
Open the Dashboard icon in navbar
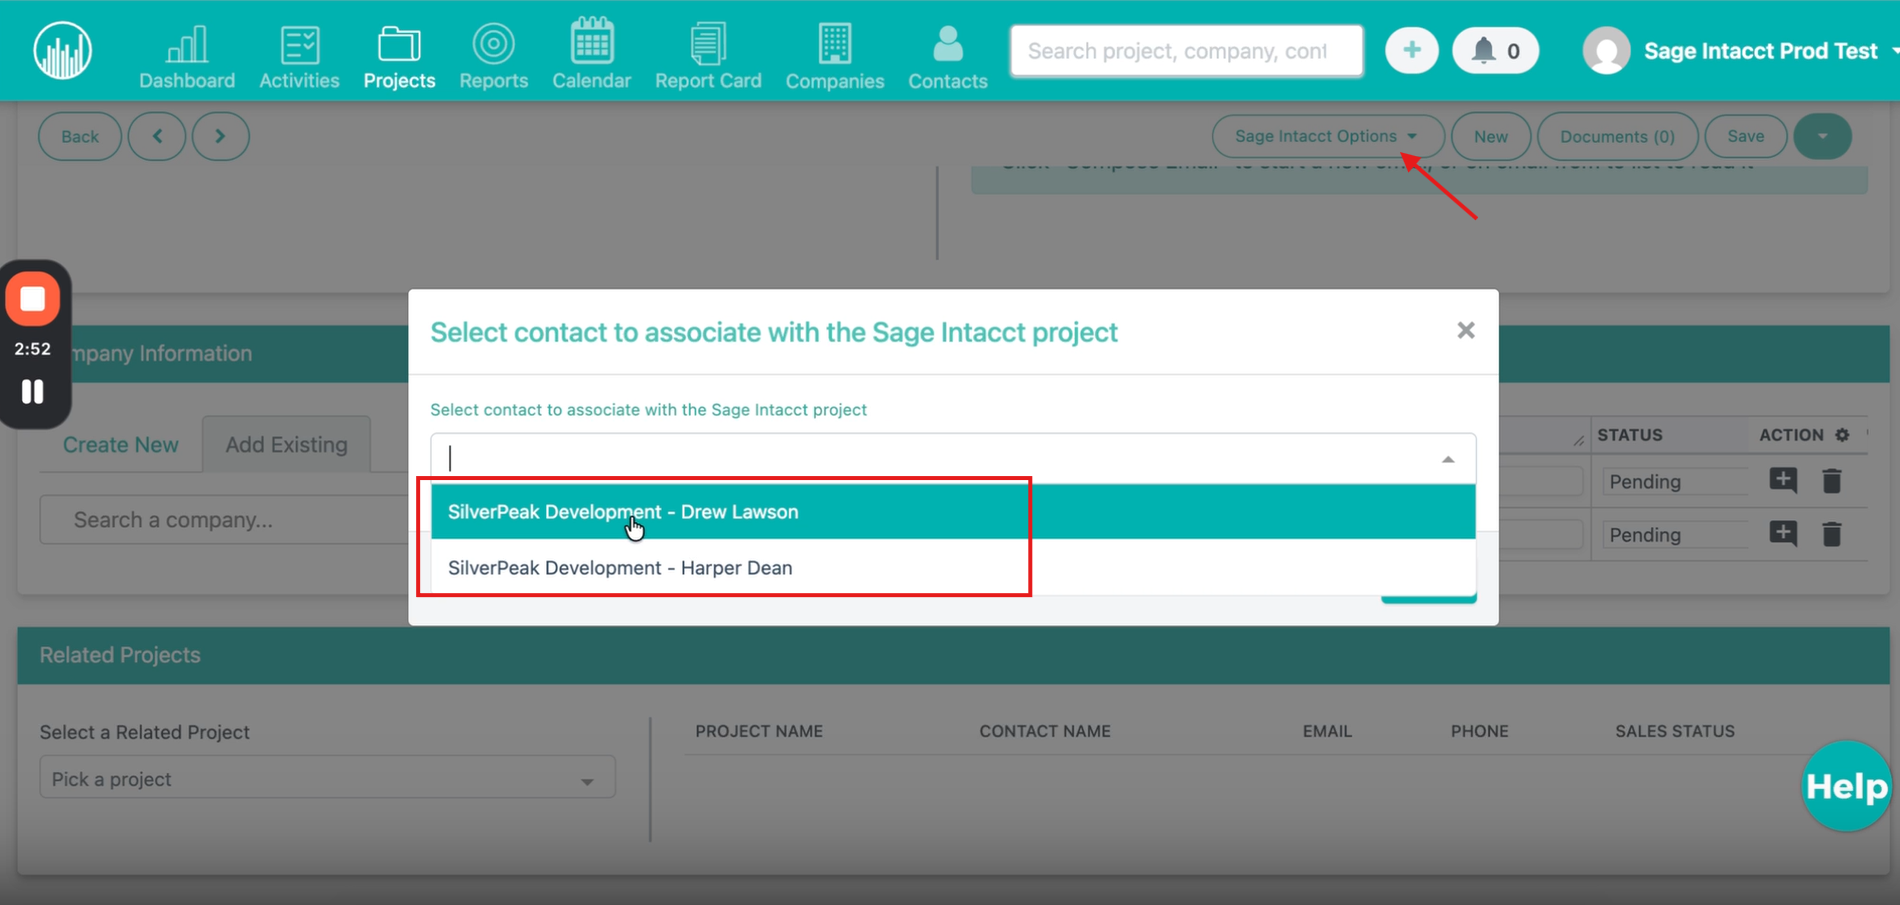click(187, 45)
